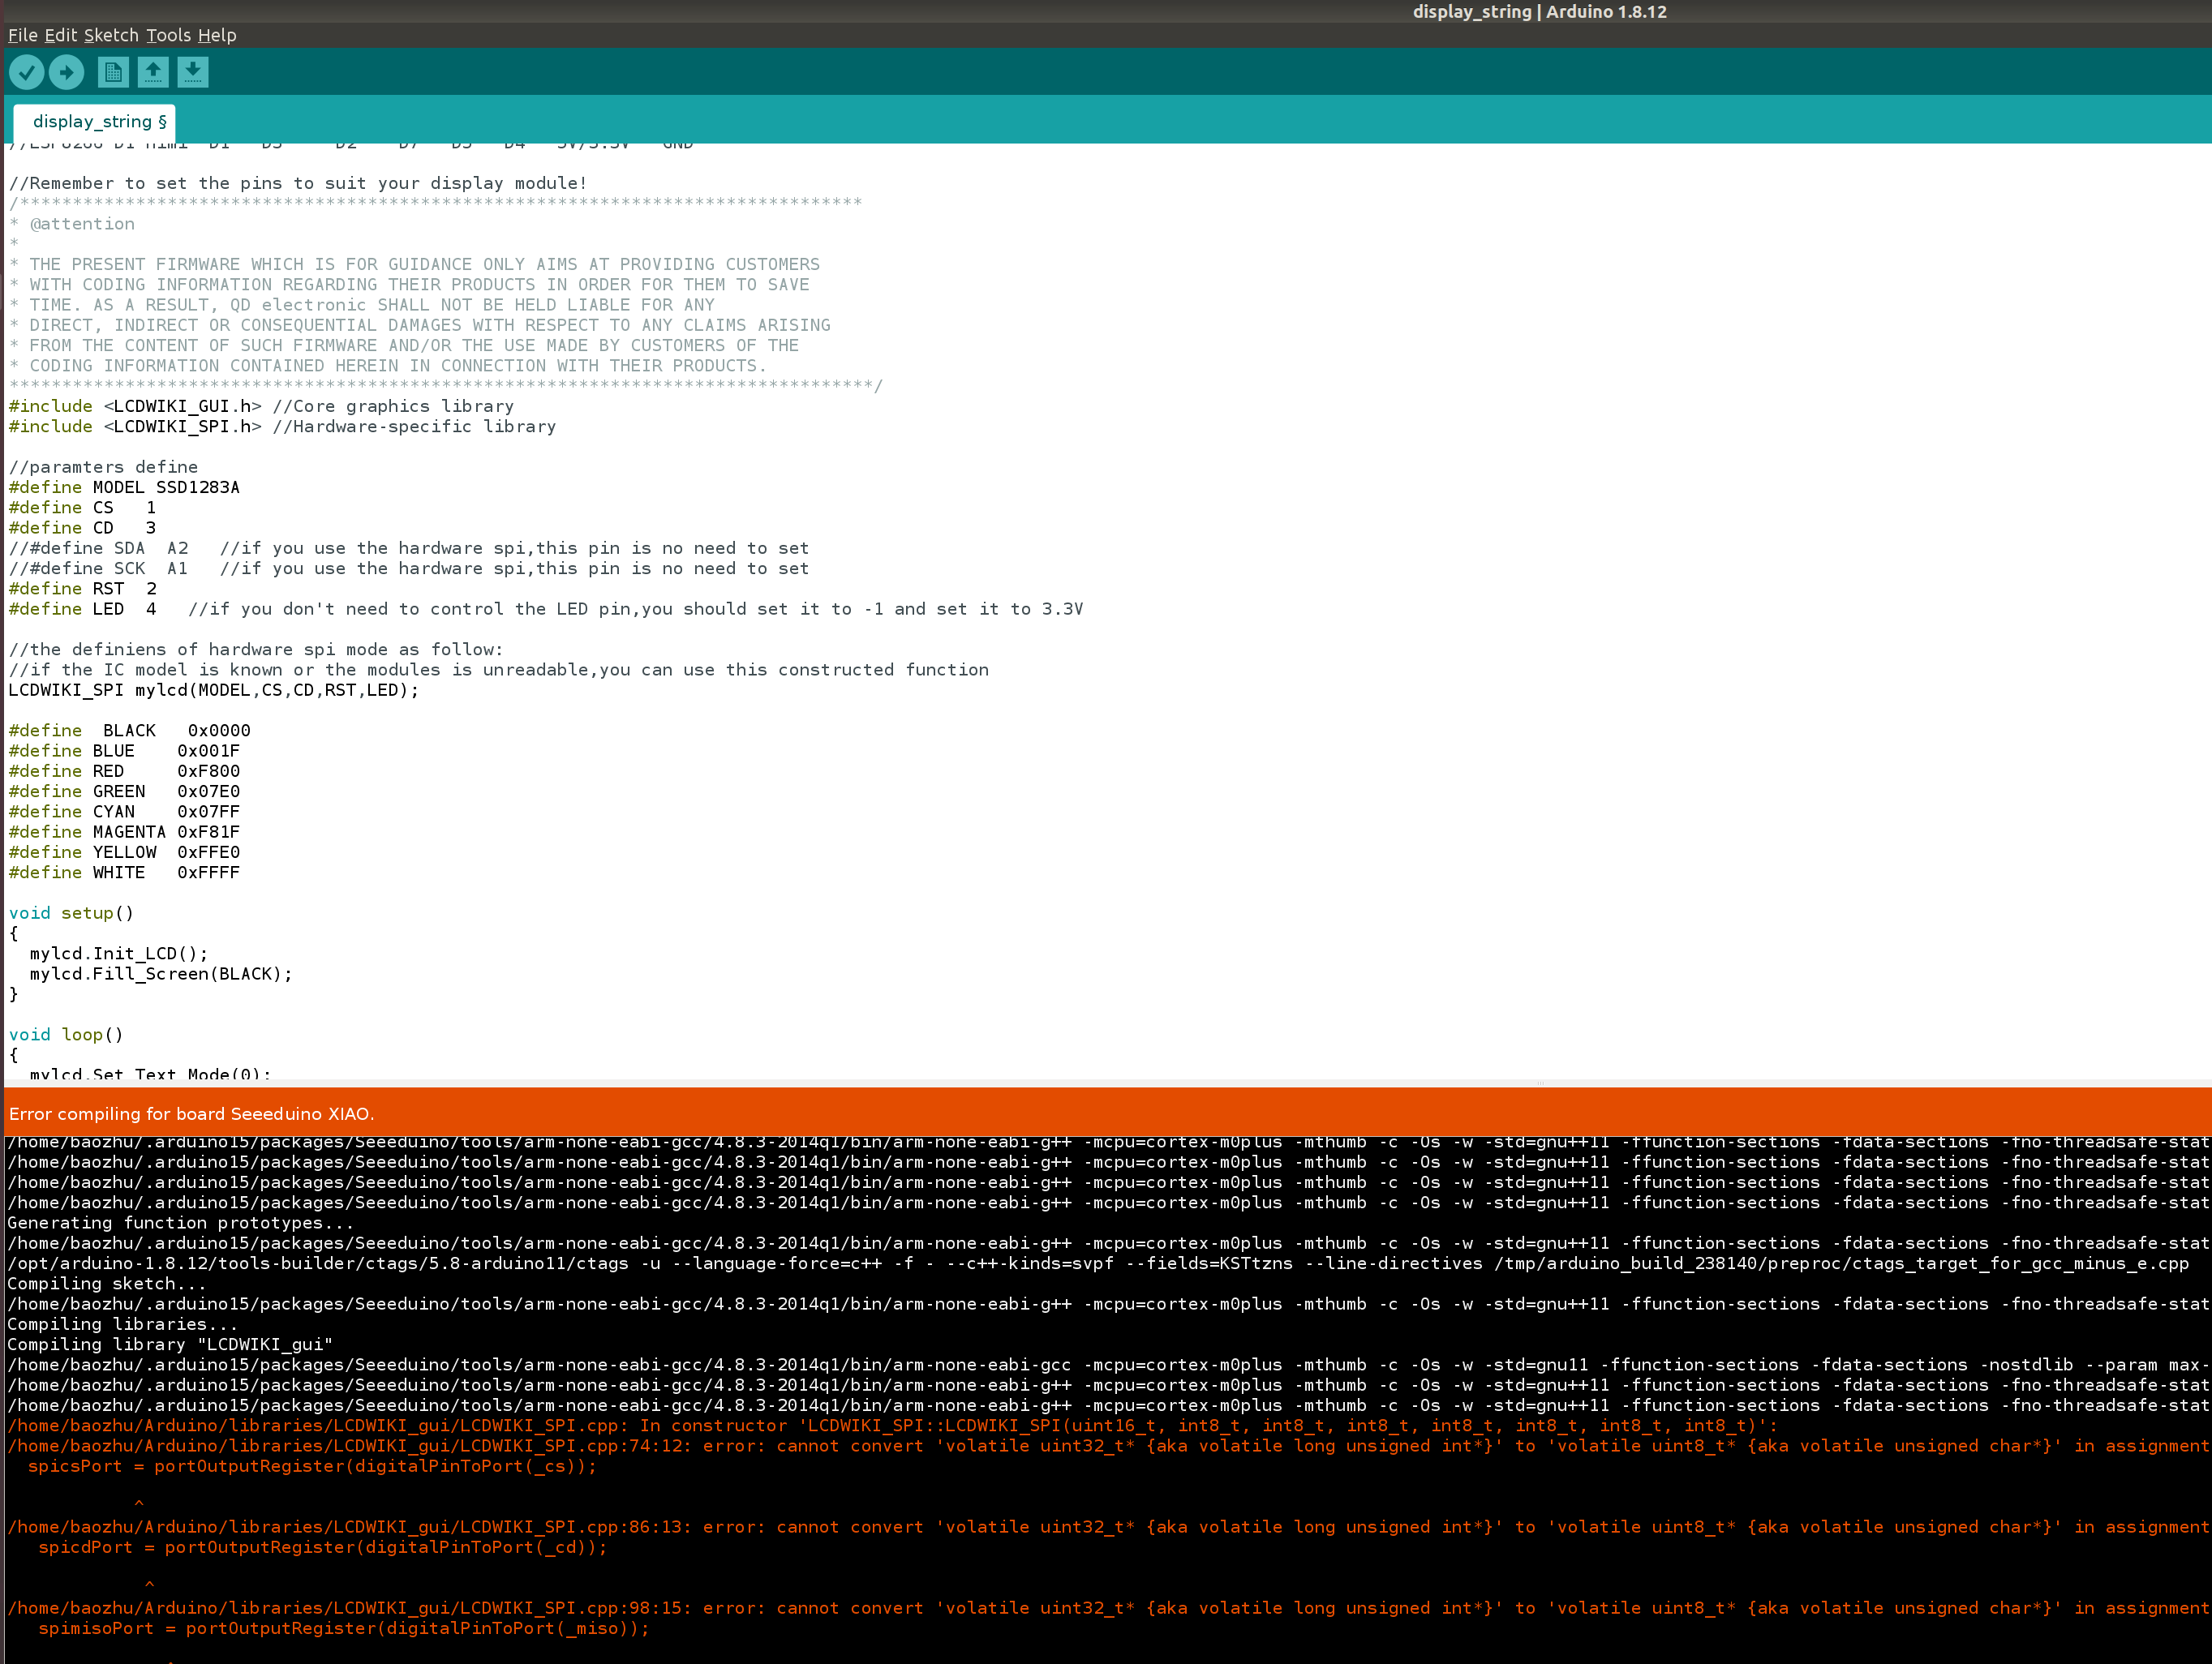The width and height of the screenshot is (2212, 1664).
Task: Click 'spicdPort = portOutputRegister' error snippet
Action: tap(323, 1547)
